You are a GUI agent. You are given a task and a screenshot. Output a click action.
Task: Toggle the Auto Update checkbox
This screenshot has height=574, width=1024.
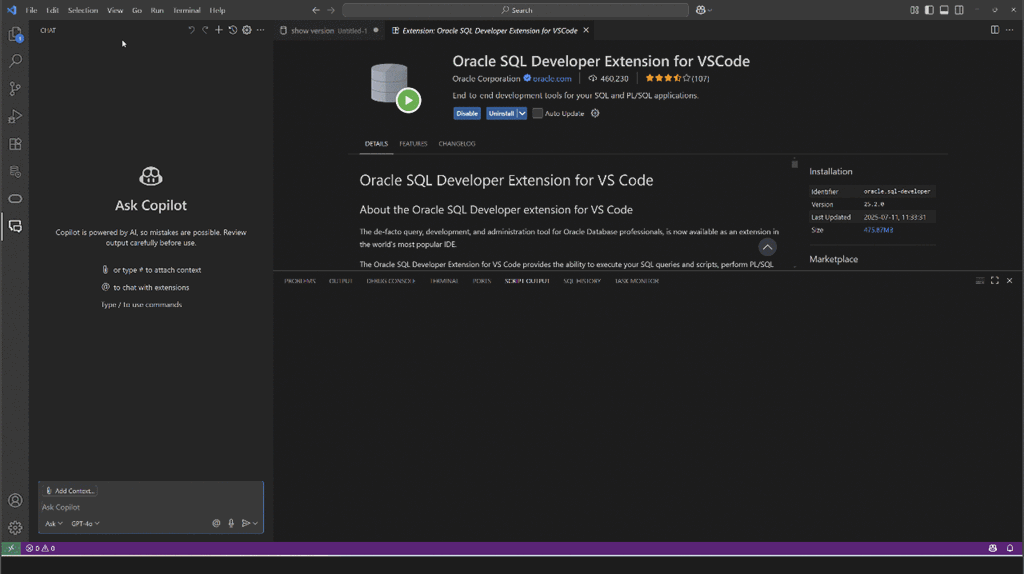click(x=537, y=113)
